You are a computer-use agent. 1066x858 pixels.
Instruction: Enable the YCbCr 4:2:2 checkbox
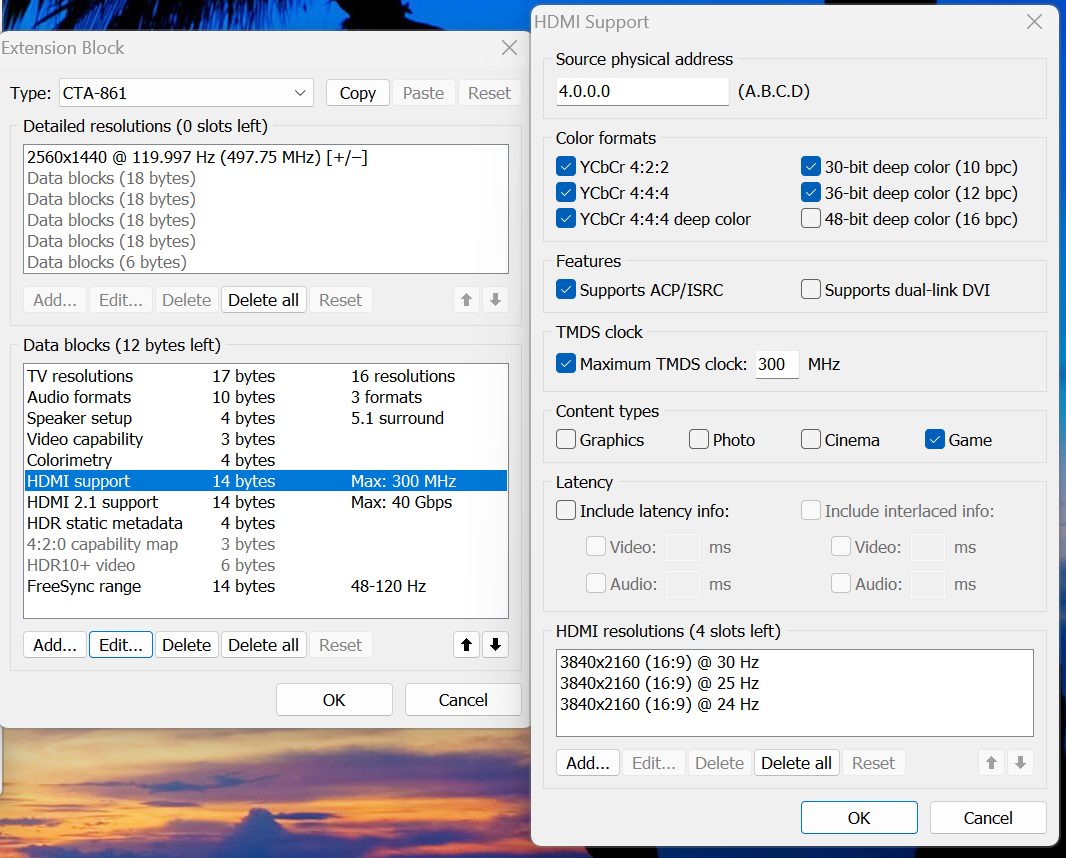[566, 167]
